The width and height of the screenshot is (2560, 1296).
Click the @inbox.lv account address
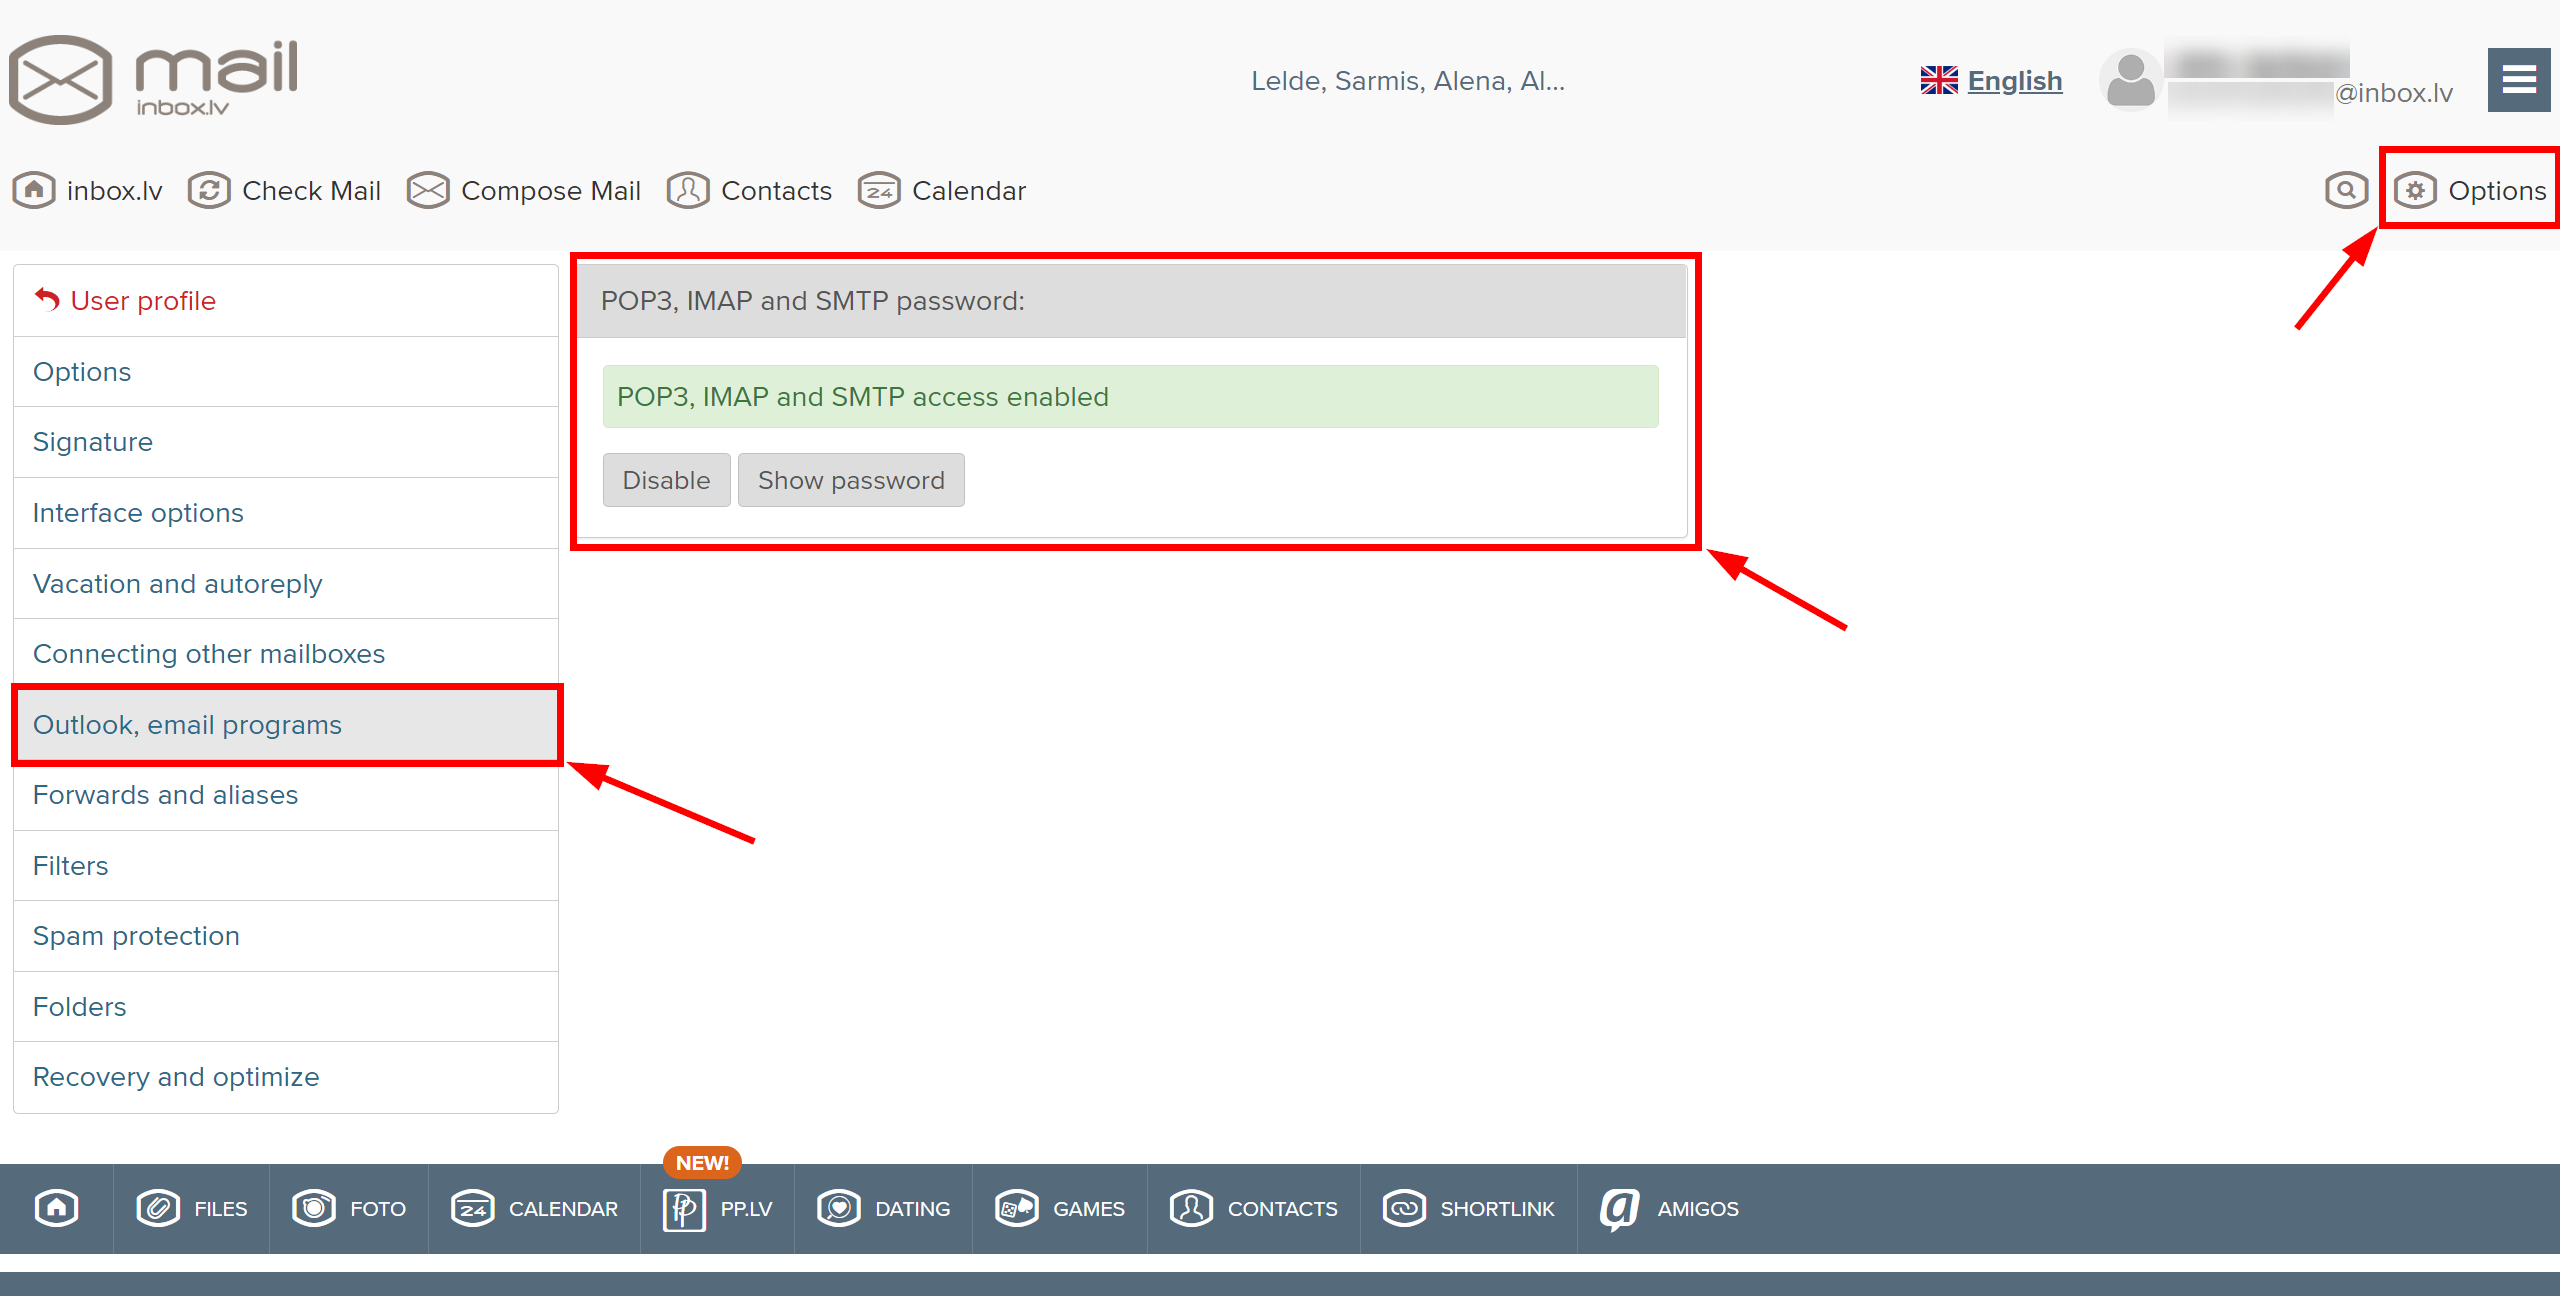point(2393,93)
